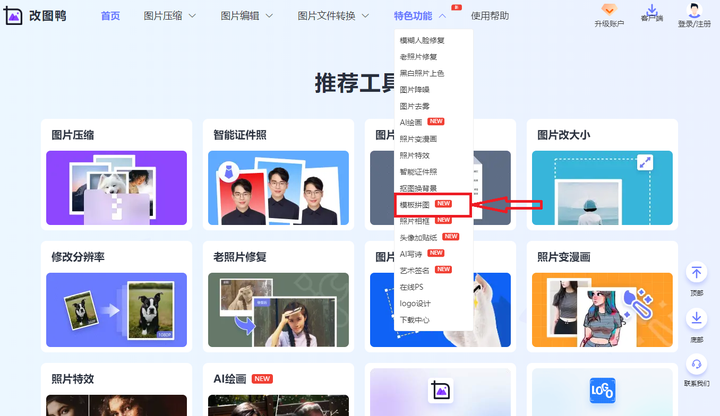Open 下载中心 menu entry
This screenshot has width=720, height=416.
(x=415, y=320)
